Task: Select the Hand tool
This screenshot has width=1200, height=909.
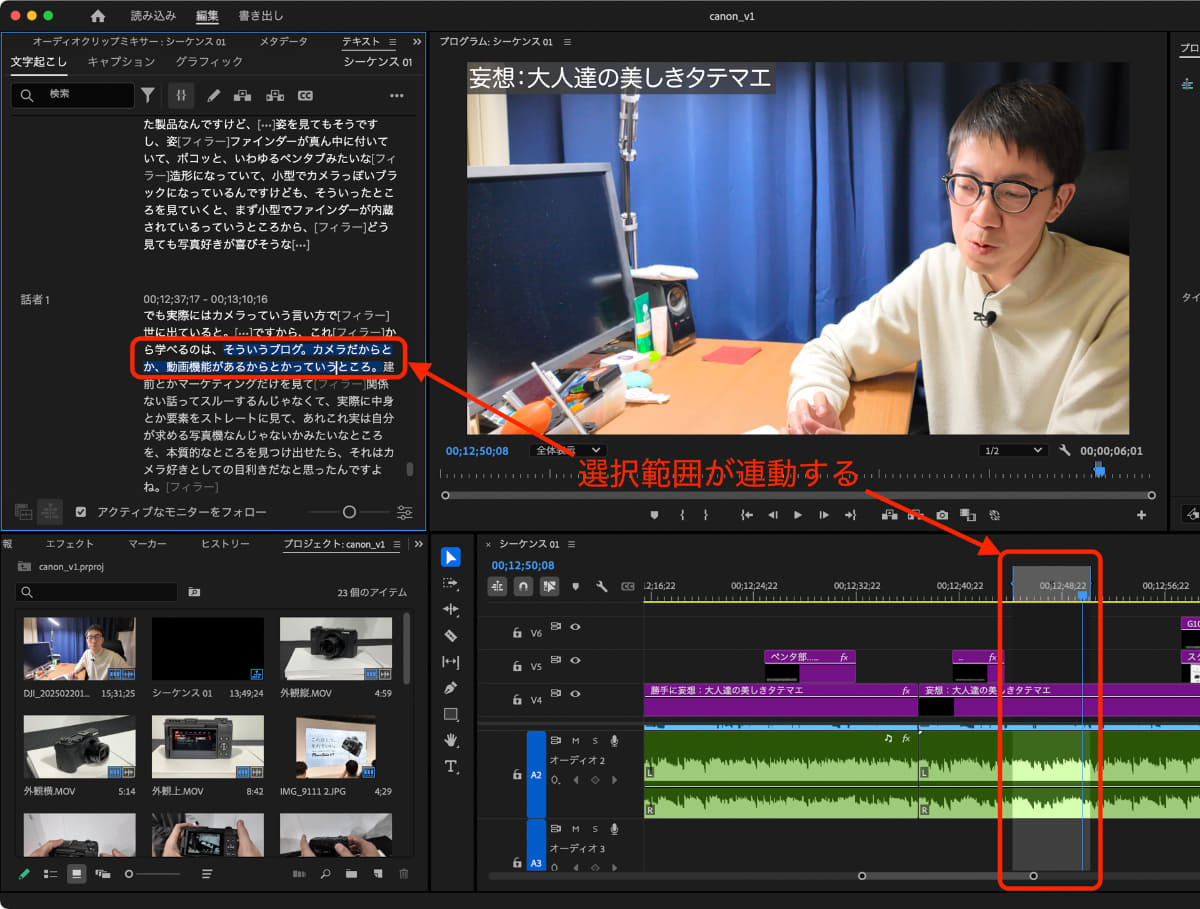Action: (451, 740)
